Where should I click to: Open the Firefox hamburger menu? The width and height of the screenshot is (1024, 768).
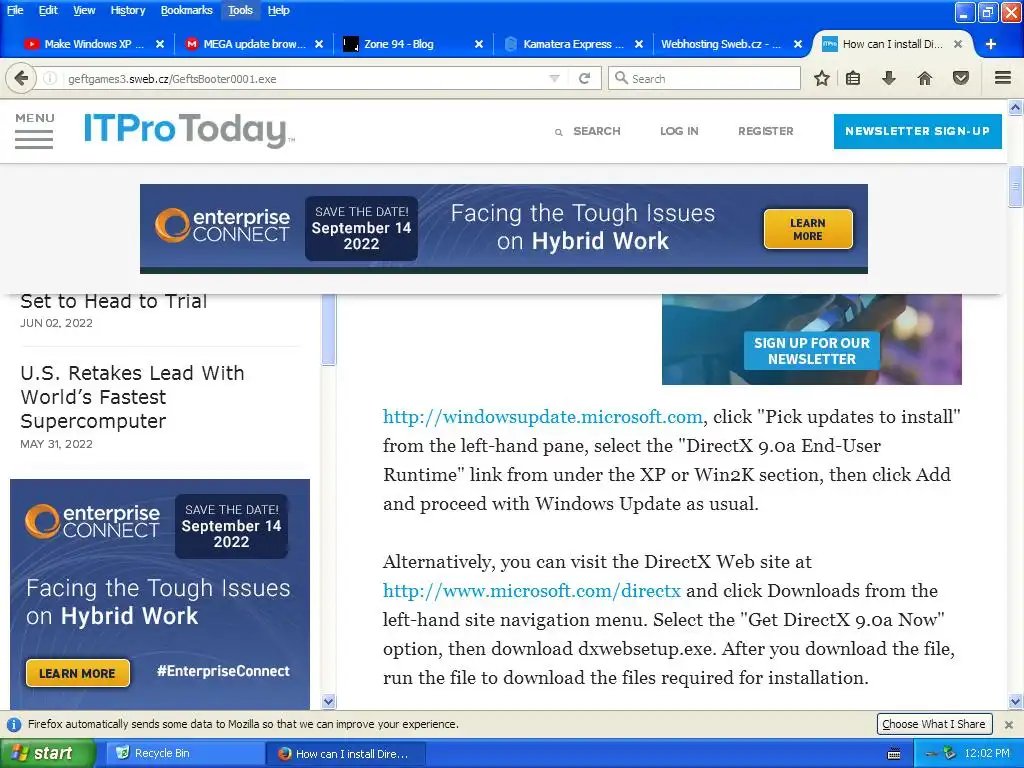(1003, 78)
